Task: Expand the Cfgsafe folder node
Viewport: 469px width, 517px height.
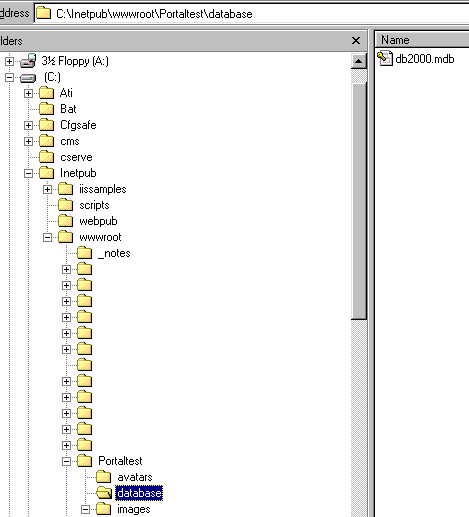Action: click(28, 125)
